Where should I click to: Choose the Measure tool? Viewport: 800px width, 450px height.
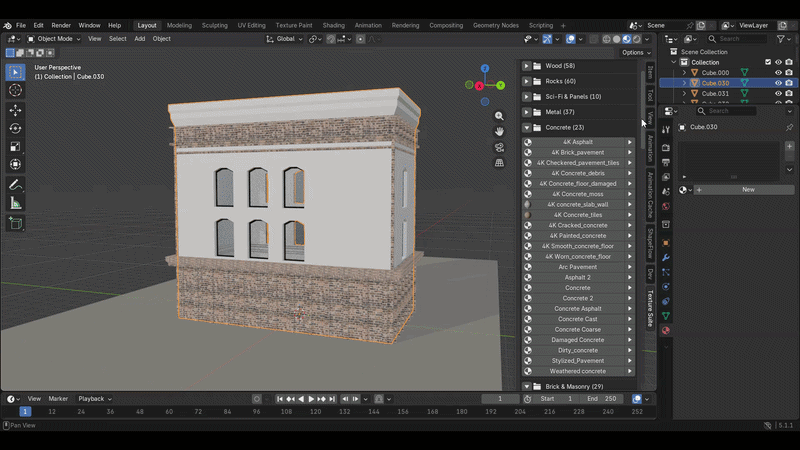click(15, 204)
